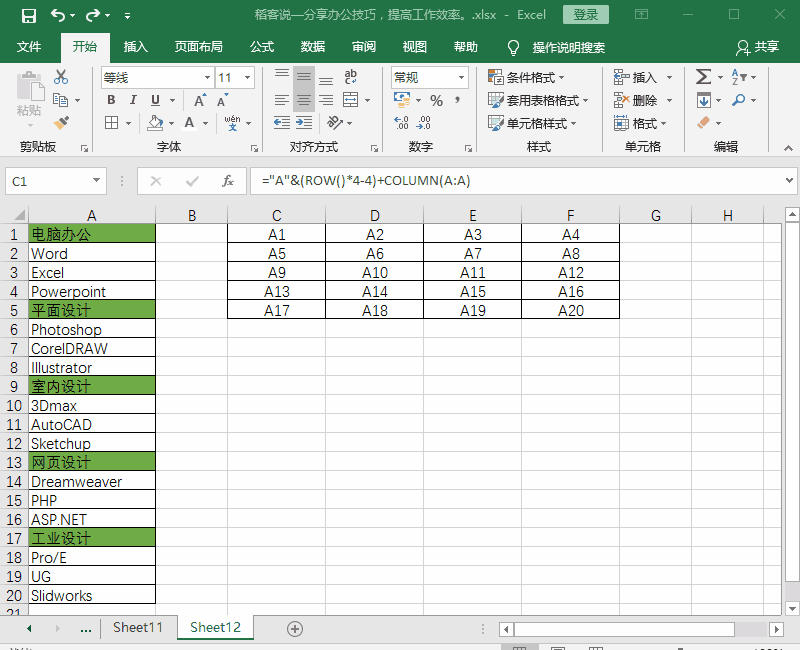Click the 登录 sign-in button
The width and height of the screenshot is (800, 650).
pyautogui.click(x=586, y=15)
